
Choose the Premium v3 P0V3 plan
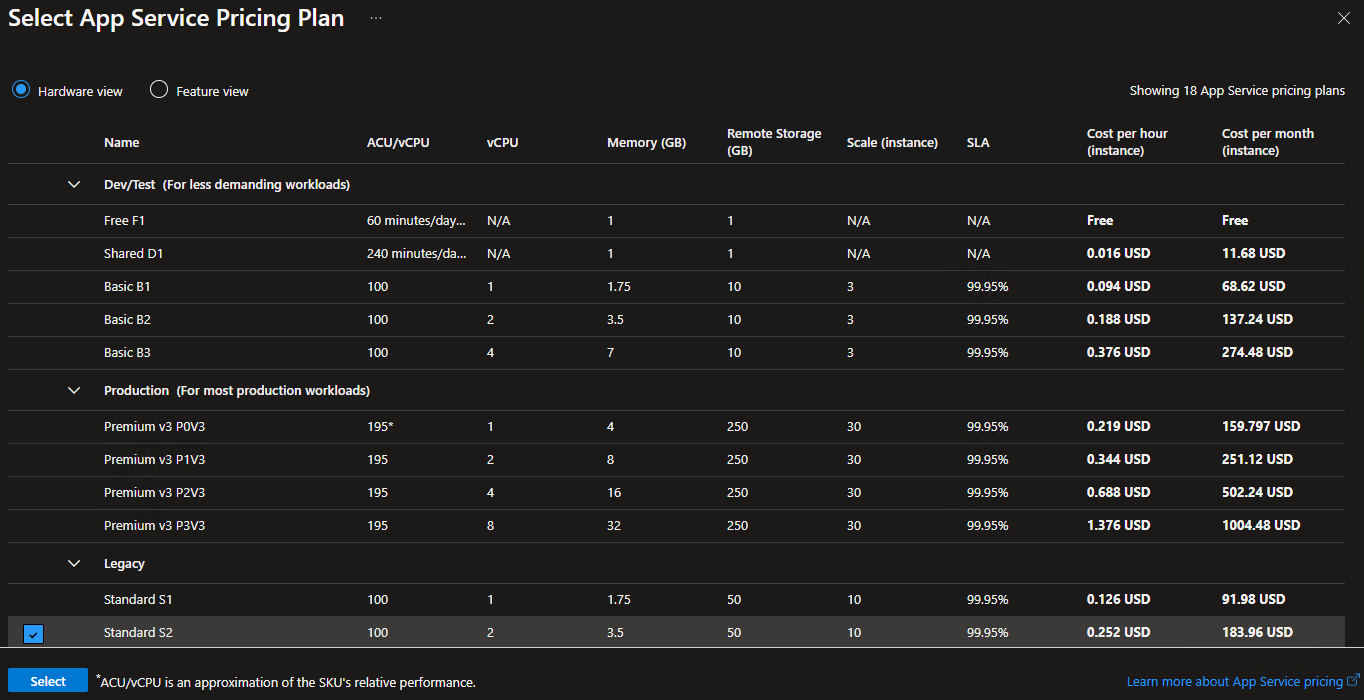pyautogui.click(x=676, y=426)
